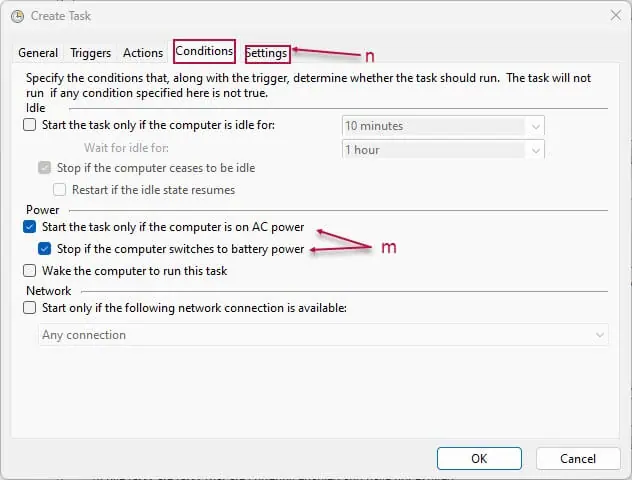
Task: Open the Triggers tab
Action: pos(90,53)
